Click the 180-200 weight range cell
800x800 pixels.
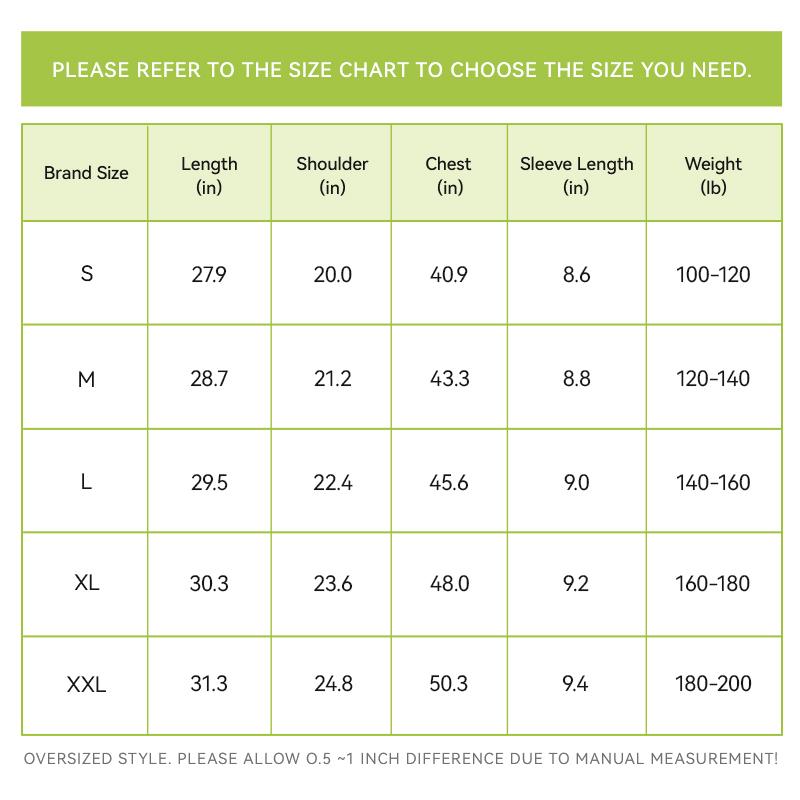[713, 684]
